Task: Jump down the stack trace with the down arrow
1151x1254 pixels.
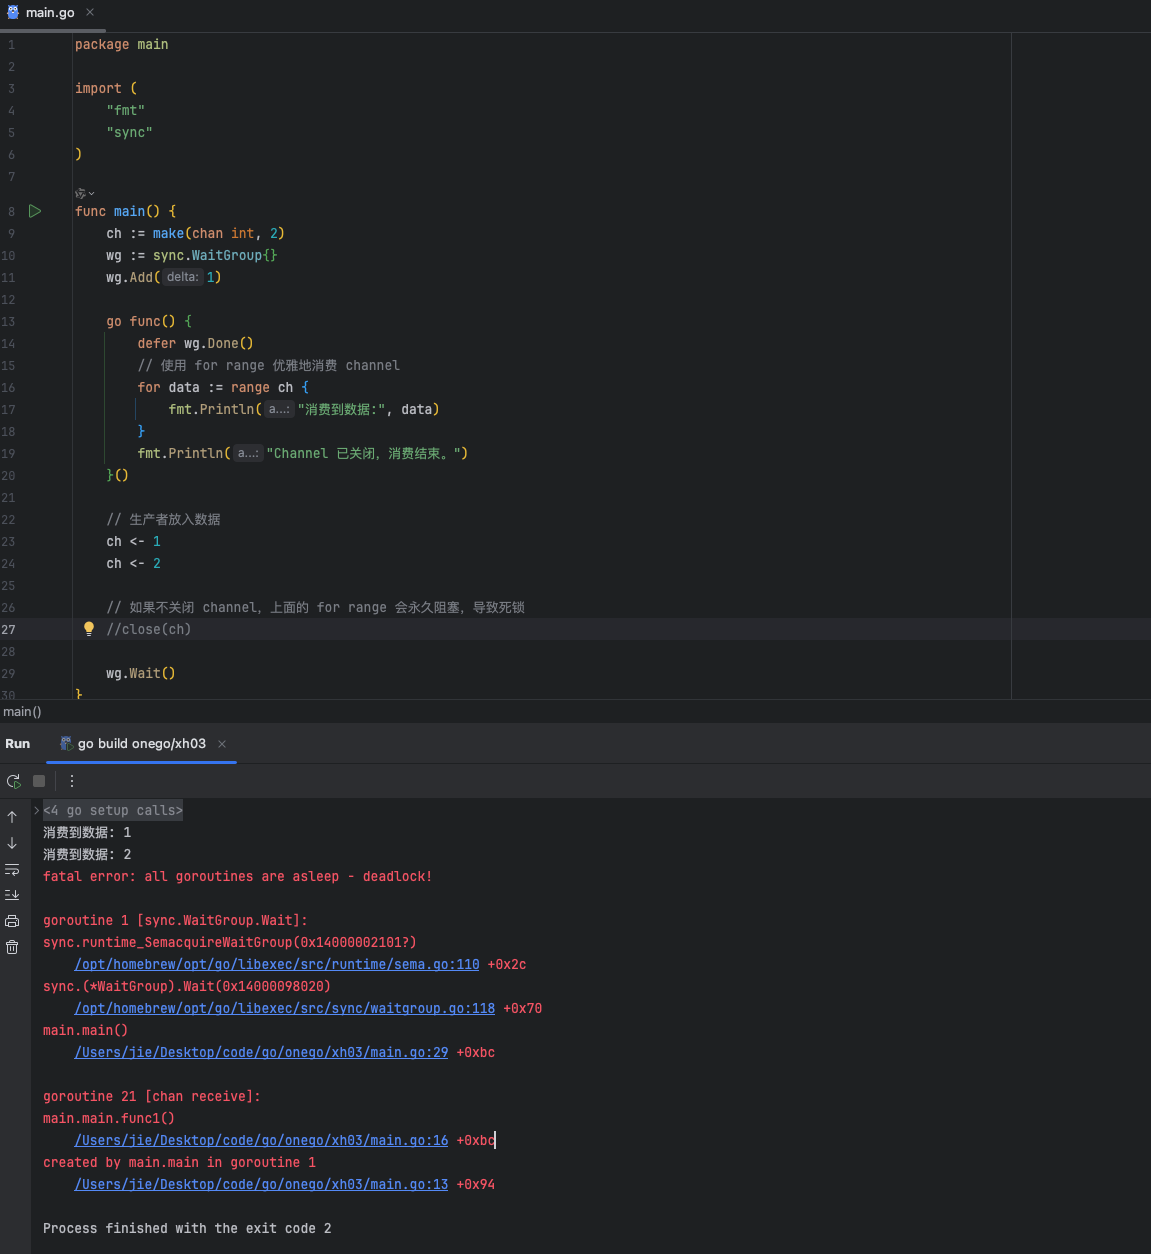Action: [x=12, y=843]
